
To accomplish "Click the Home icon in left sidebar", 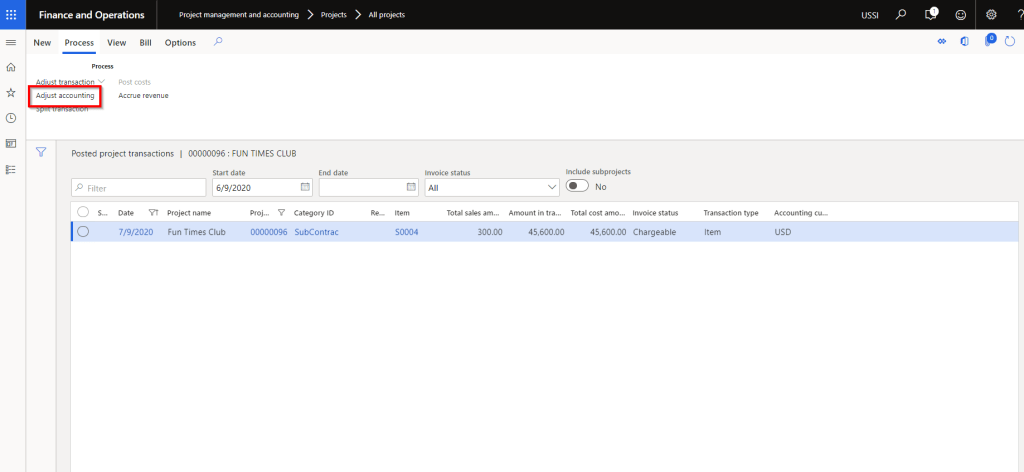I will coord(11,67).
